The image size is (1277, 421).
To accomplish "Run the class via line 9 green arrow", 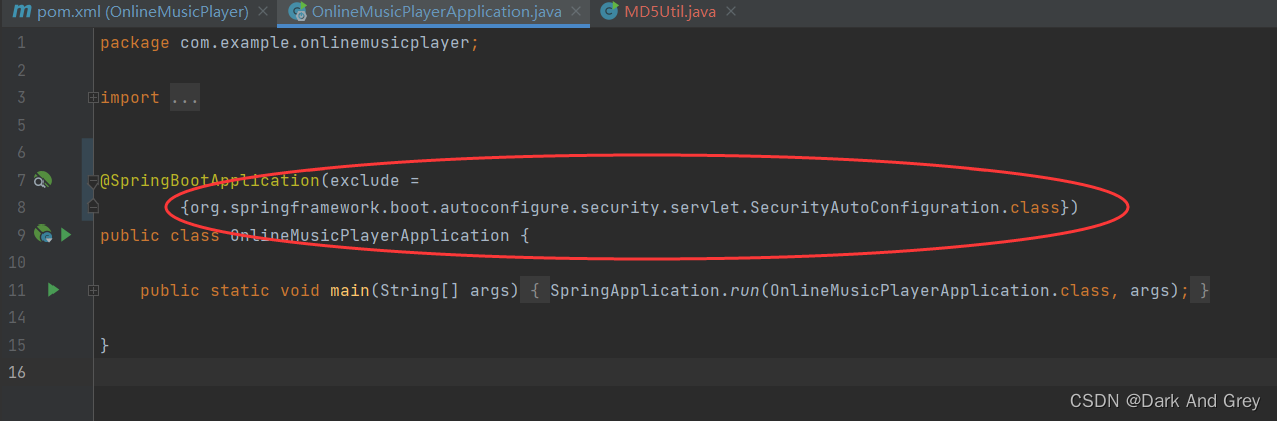I will coord(65,235).
